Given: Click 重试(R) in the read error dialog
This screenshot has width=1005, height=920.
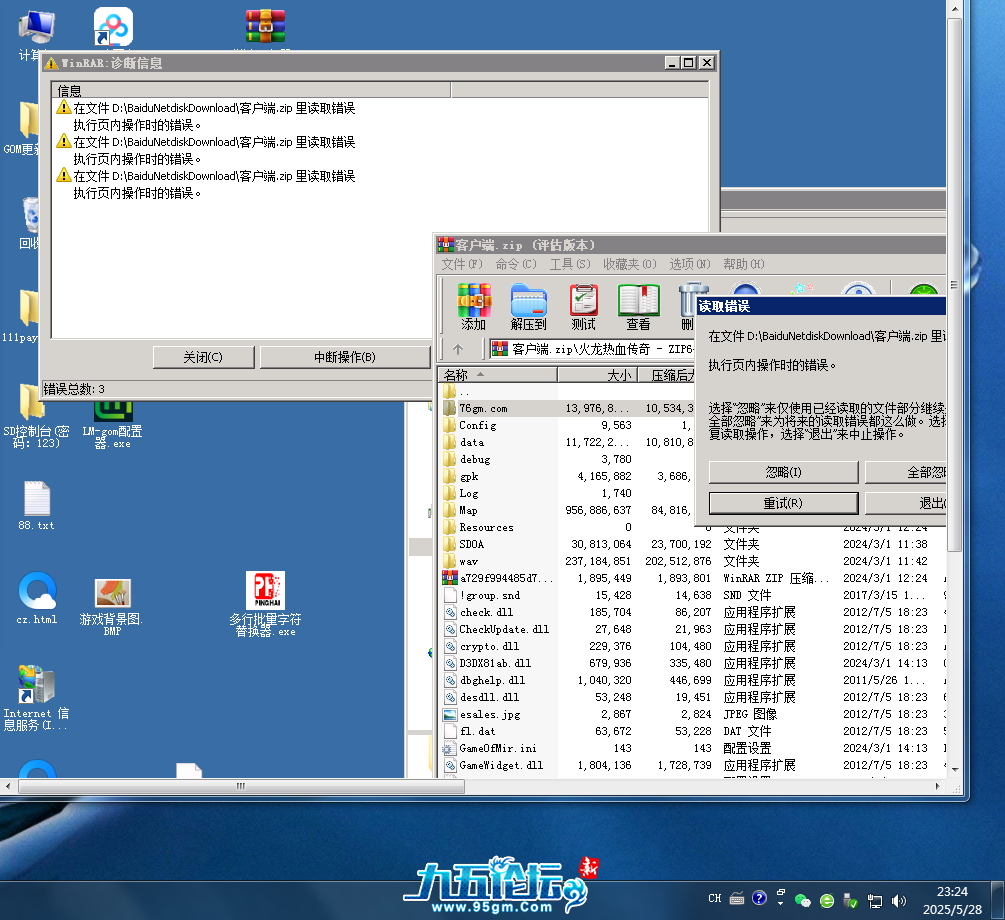Looking at the screenshot, I should [x=783, y=503].
